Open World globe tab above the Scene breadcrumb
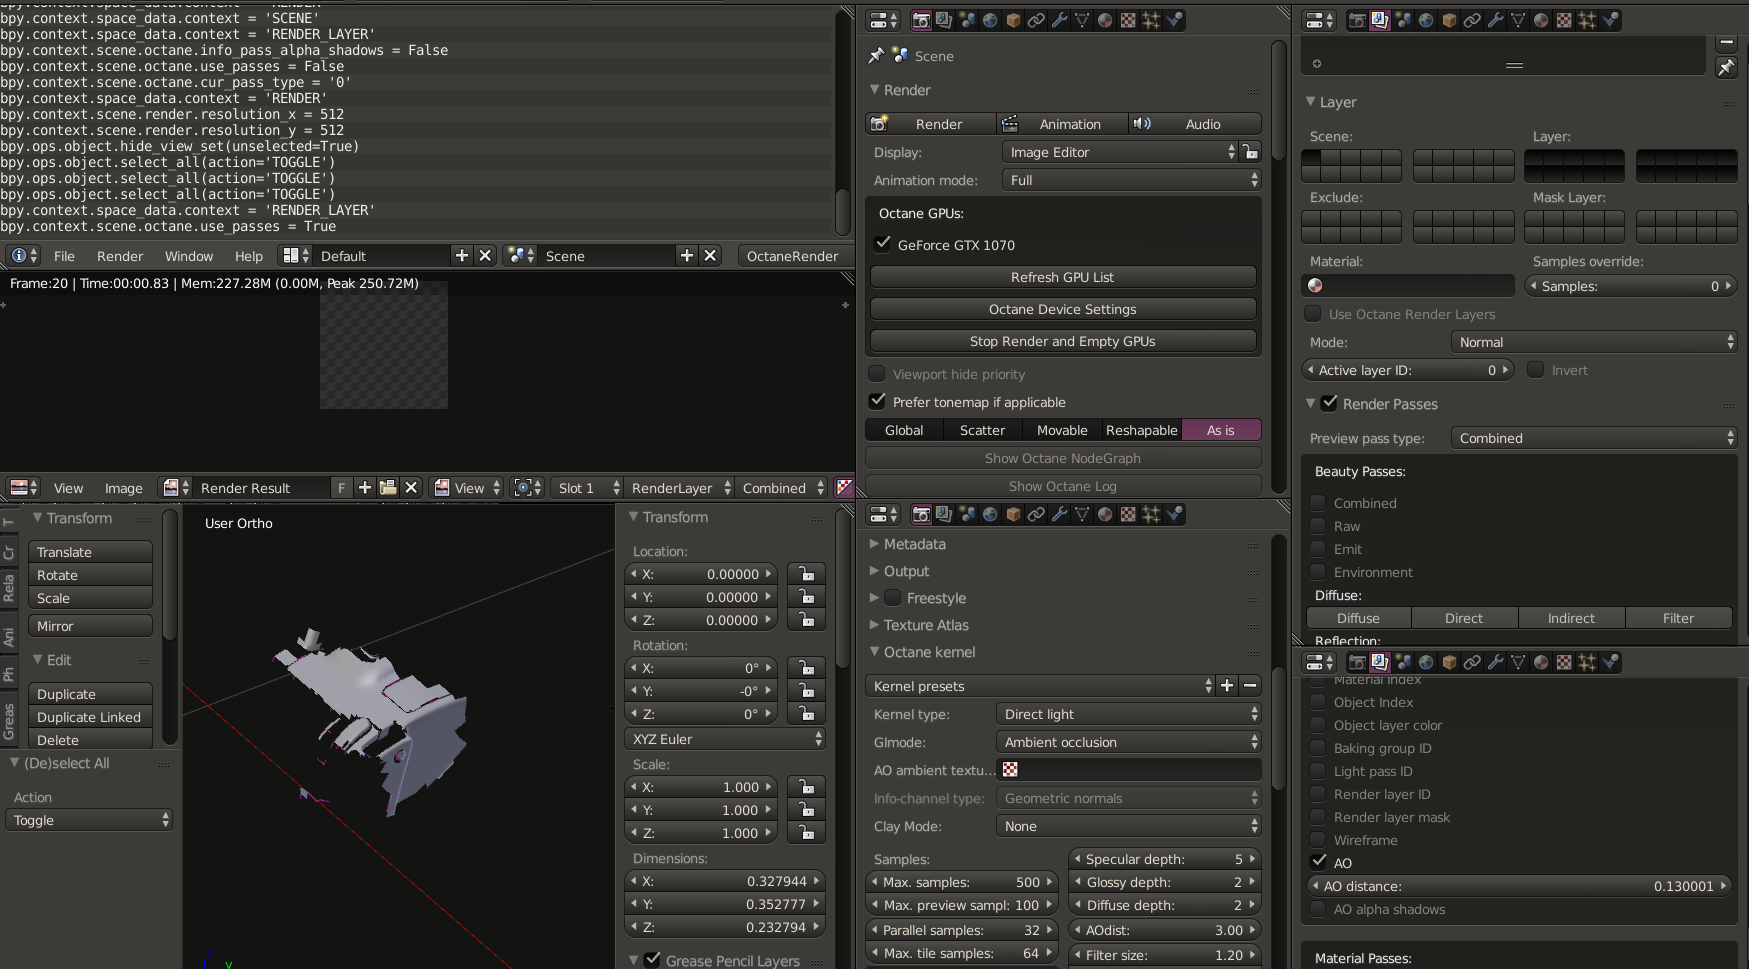1749x969 pixels. (x=990, y=20)
